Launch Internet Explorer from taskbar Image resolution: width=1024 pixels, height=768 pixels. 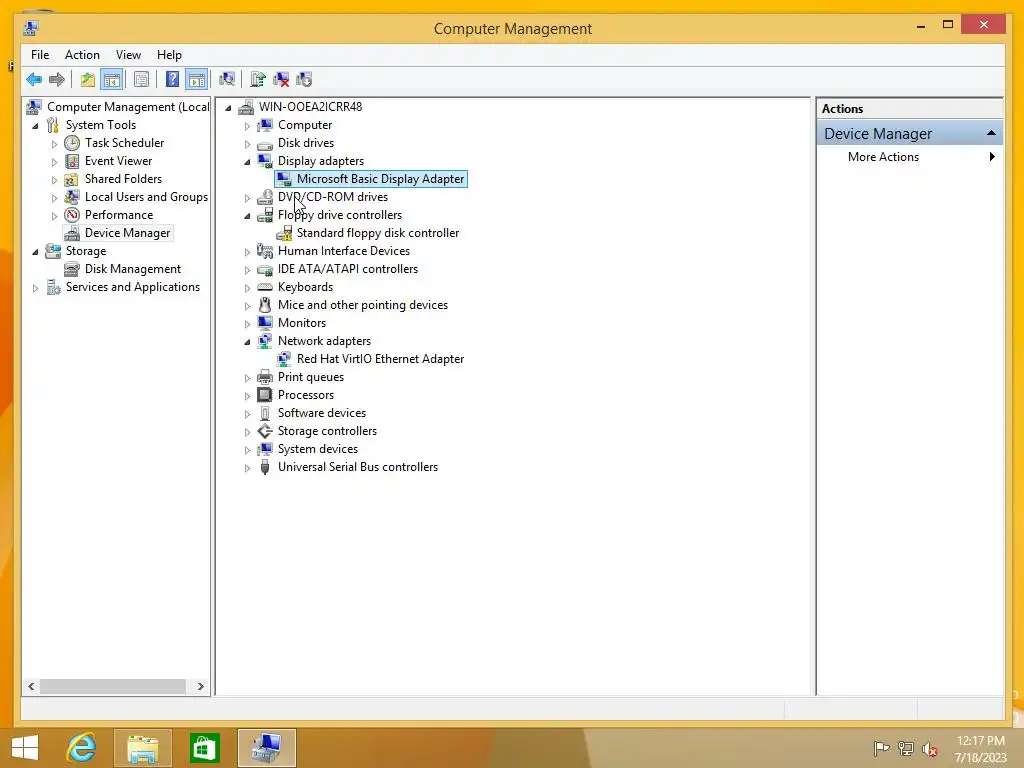82,748
